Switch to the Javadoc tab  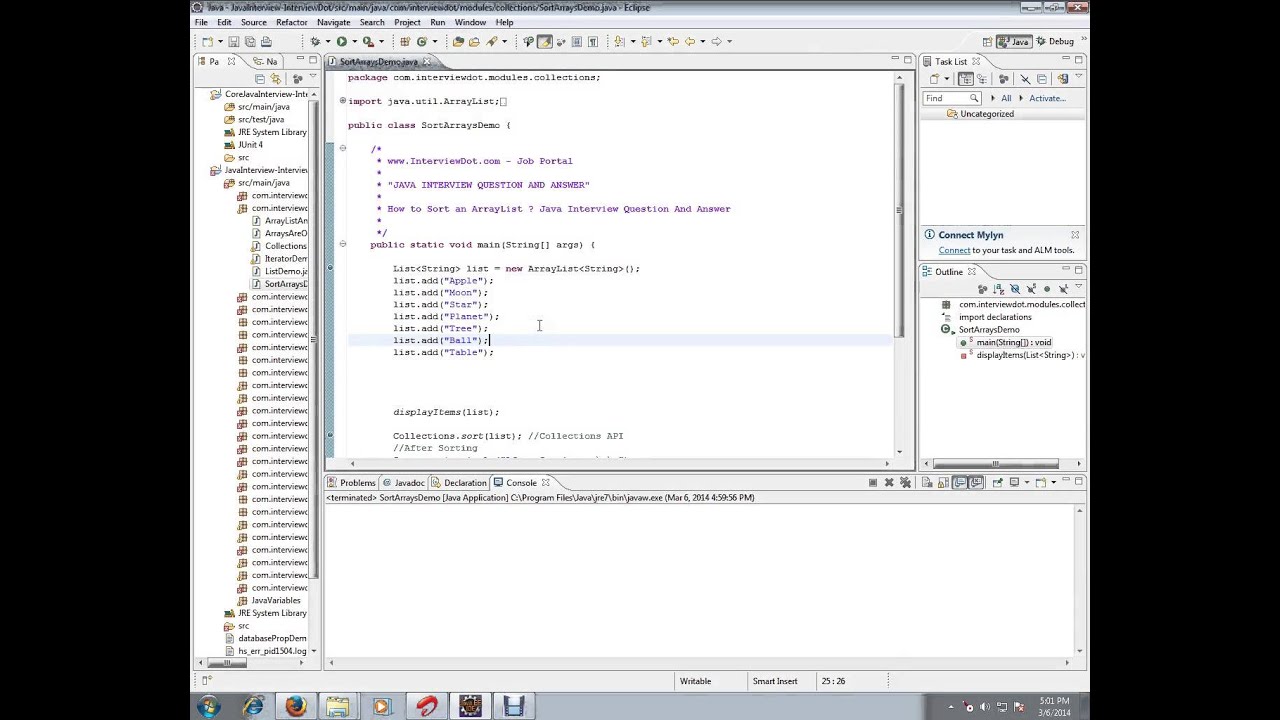(x=404, y=483)
